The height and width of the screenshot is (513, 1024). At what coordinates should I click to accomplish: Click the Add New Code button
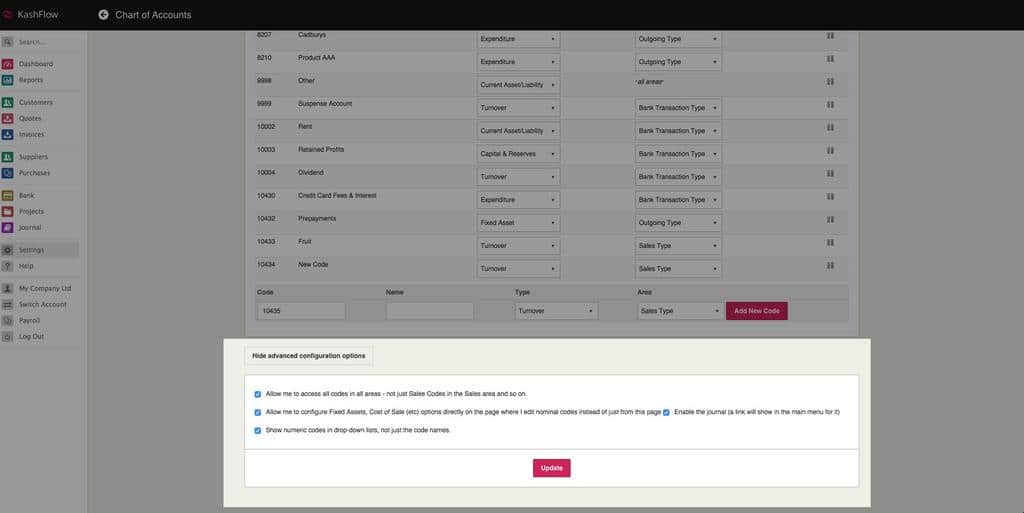coord(757,311)
